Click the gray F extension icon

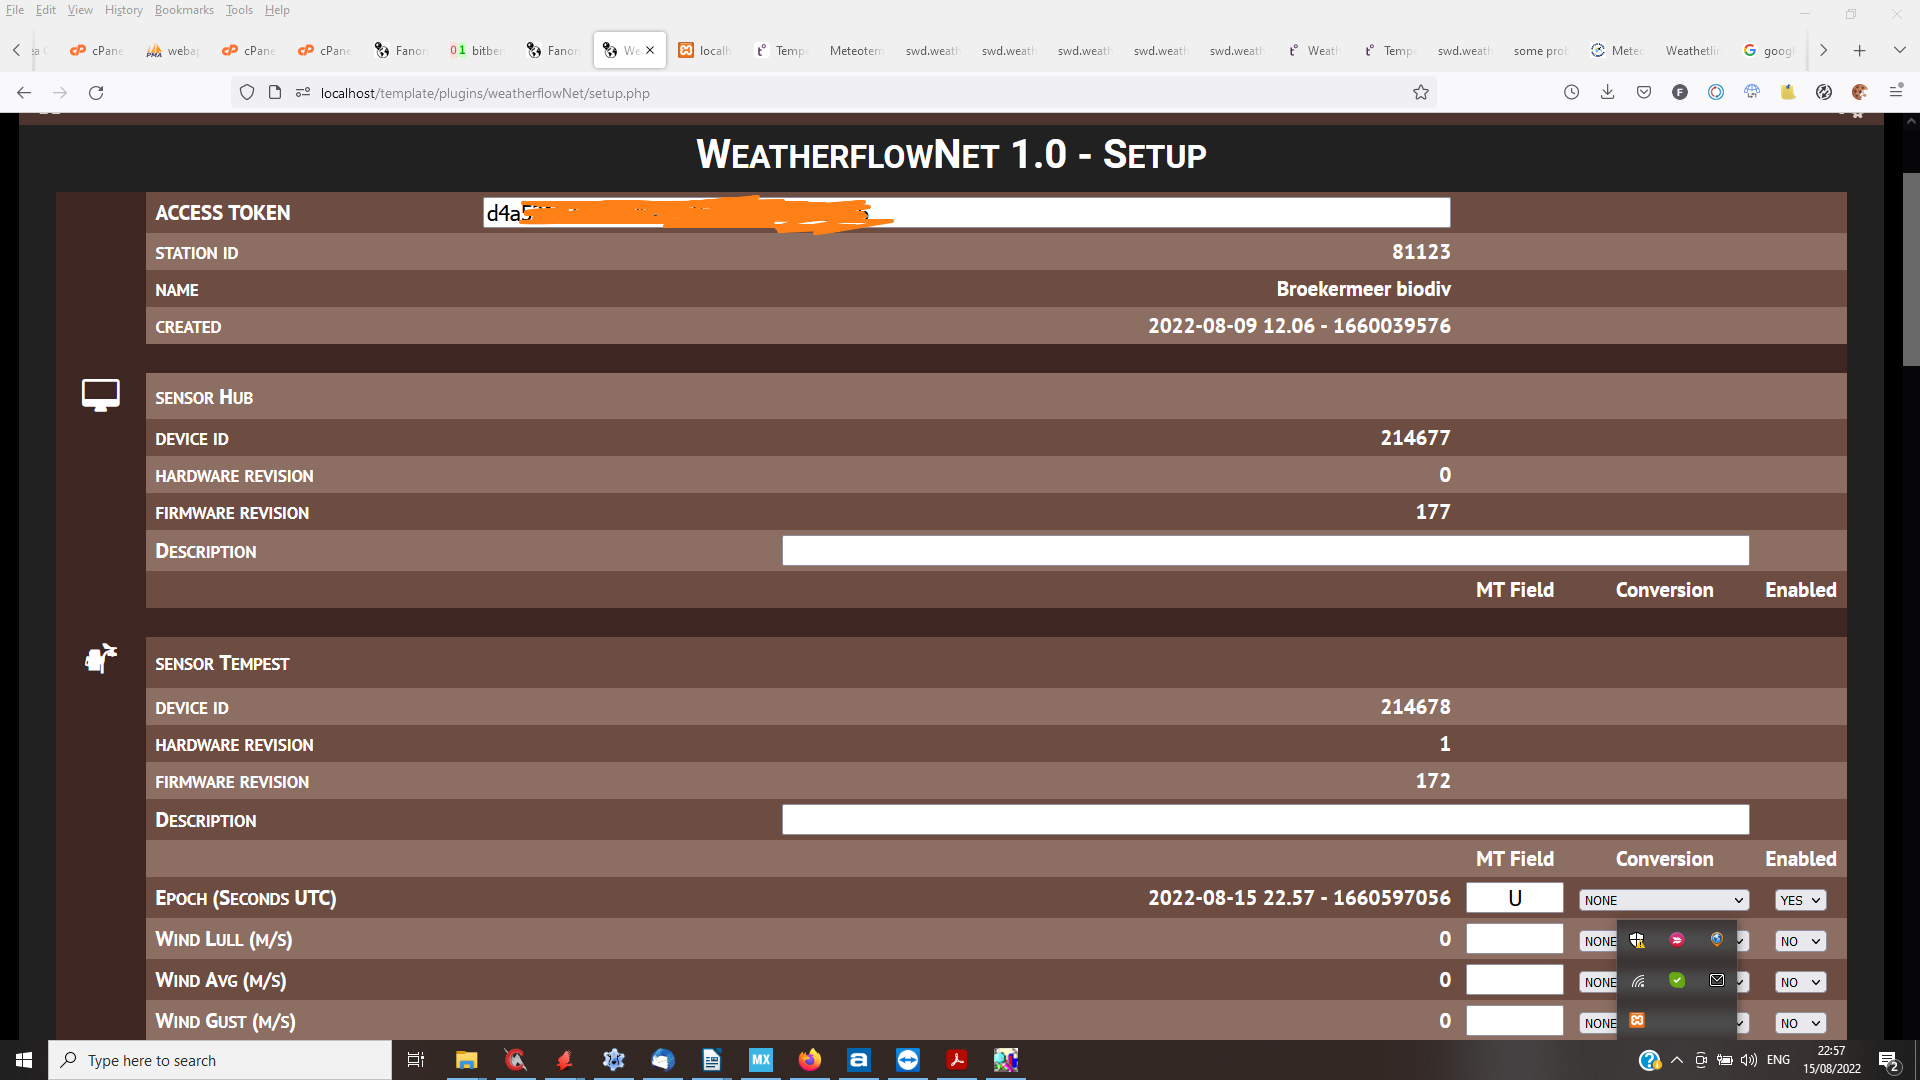click(x=1679, y=92)
